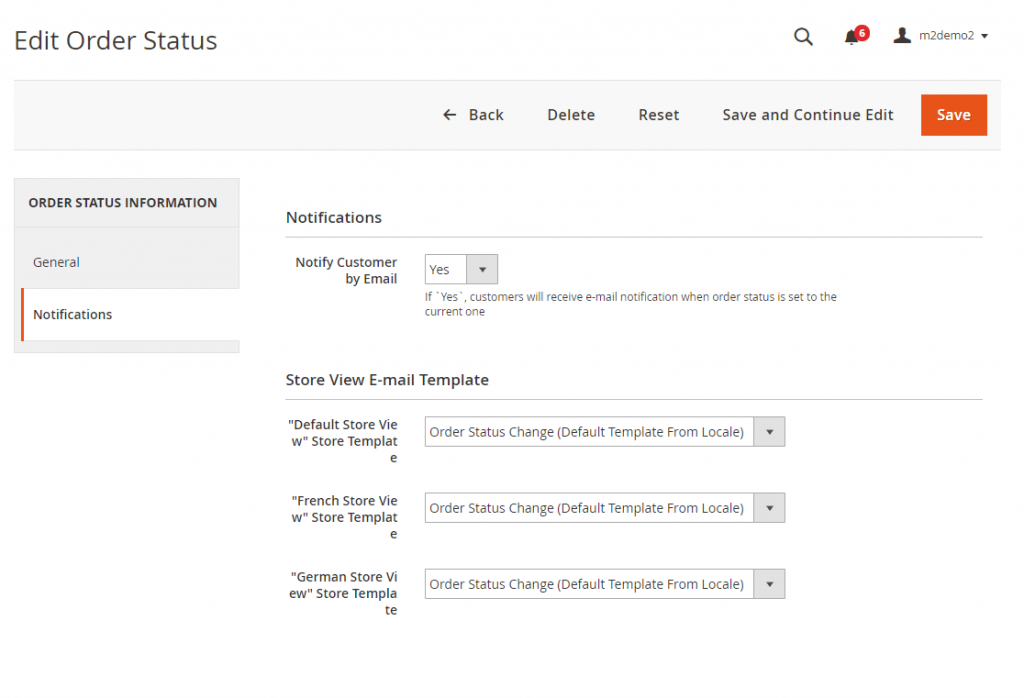The height and width of the screenshot is (698, 1024).
Task: Open the m2demo2 account menu
Action: [x=940, y=35]
